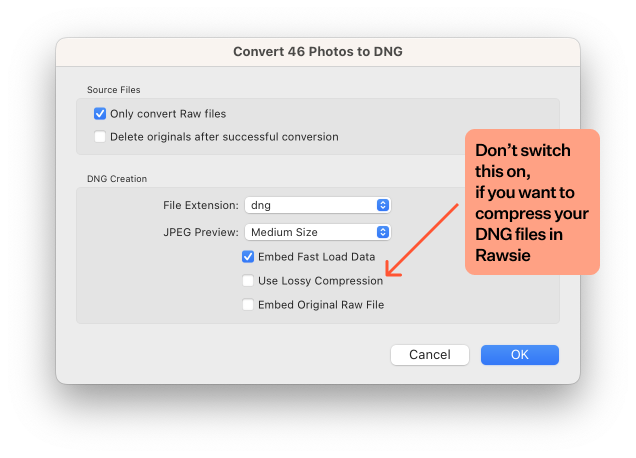Check the Embed Original Raw File box
Viewport: 636px width, 458px height.
(x=248, y=305)
